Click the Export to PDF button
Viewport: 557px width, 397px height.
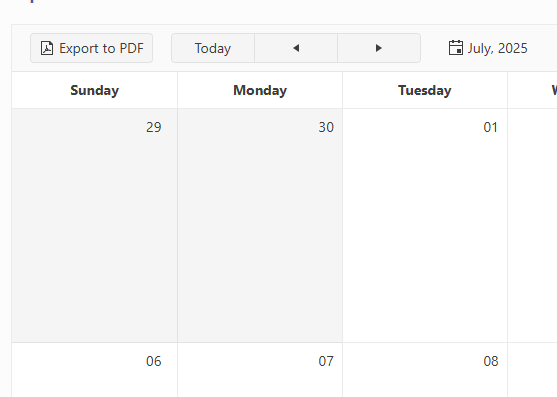[91, 48]
